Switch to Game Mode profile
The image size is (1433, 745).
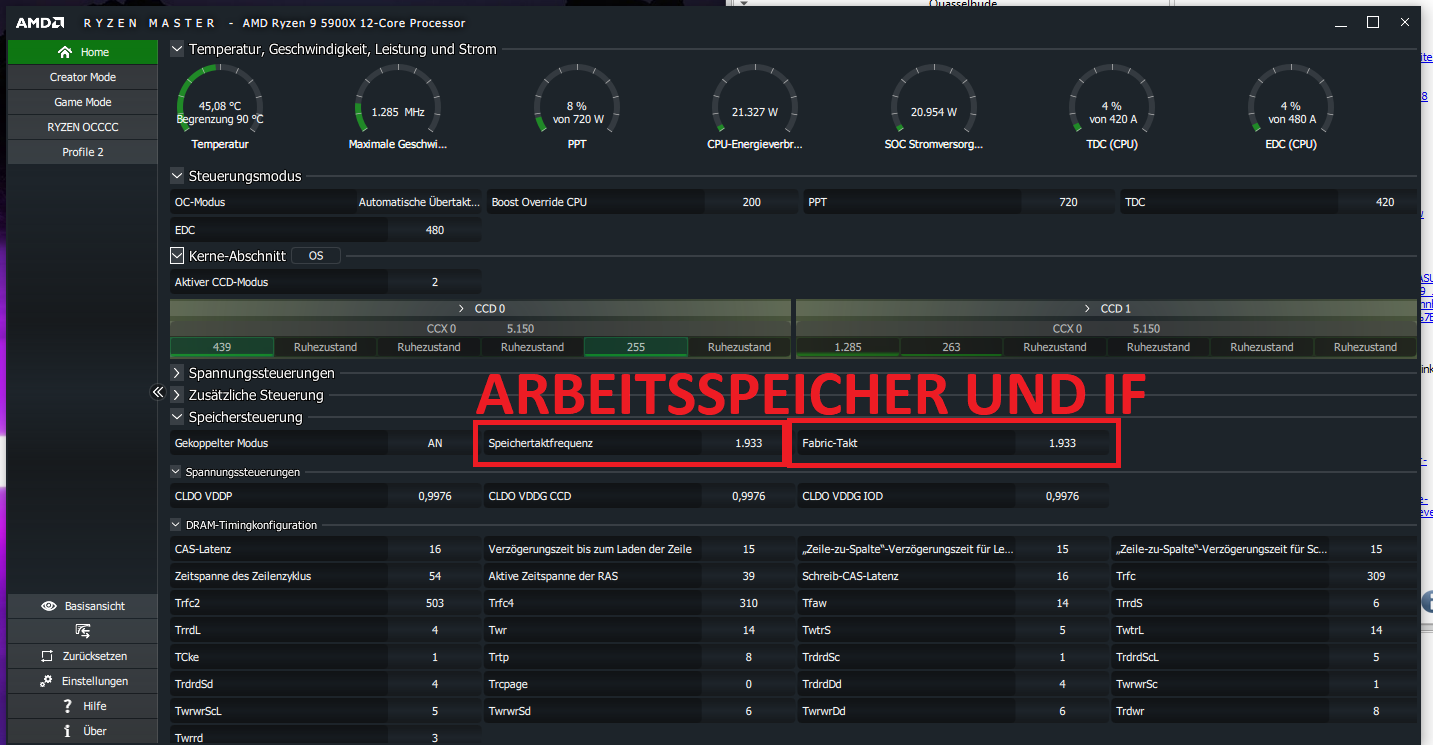tap(83, 102)
